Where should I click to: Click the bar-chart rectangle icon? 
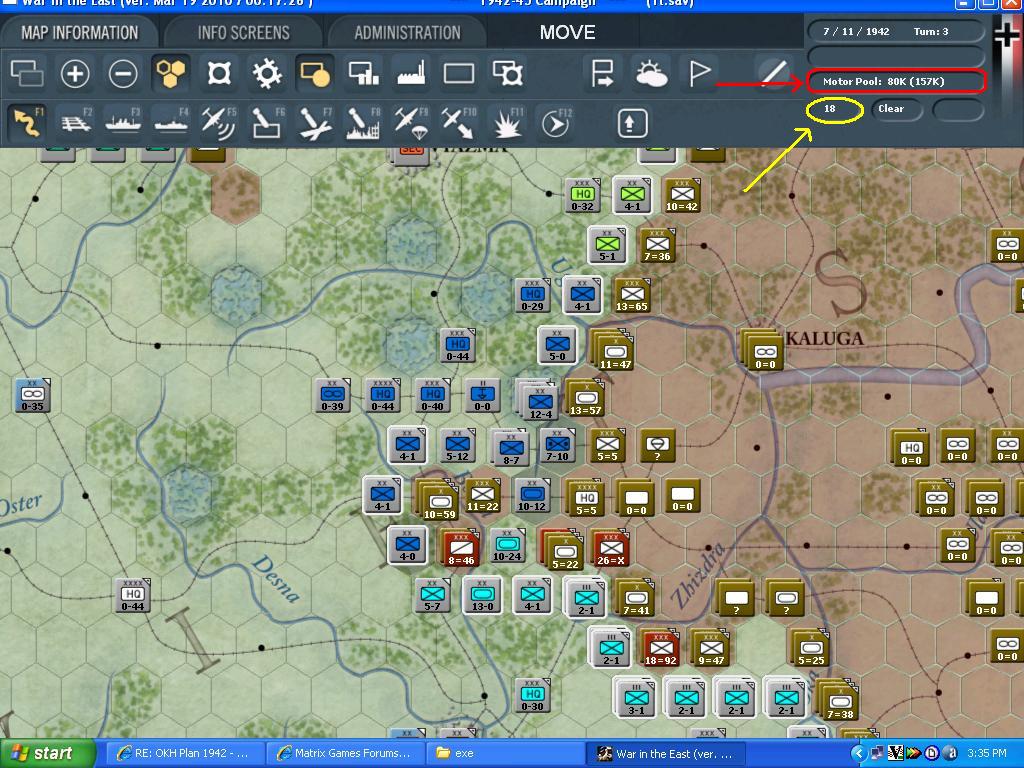tap(363, 73)
